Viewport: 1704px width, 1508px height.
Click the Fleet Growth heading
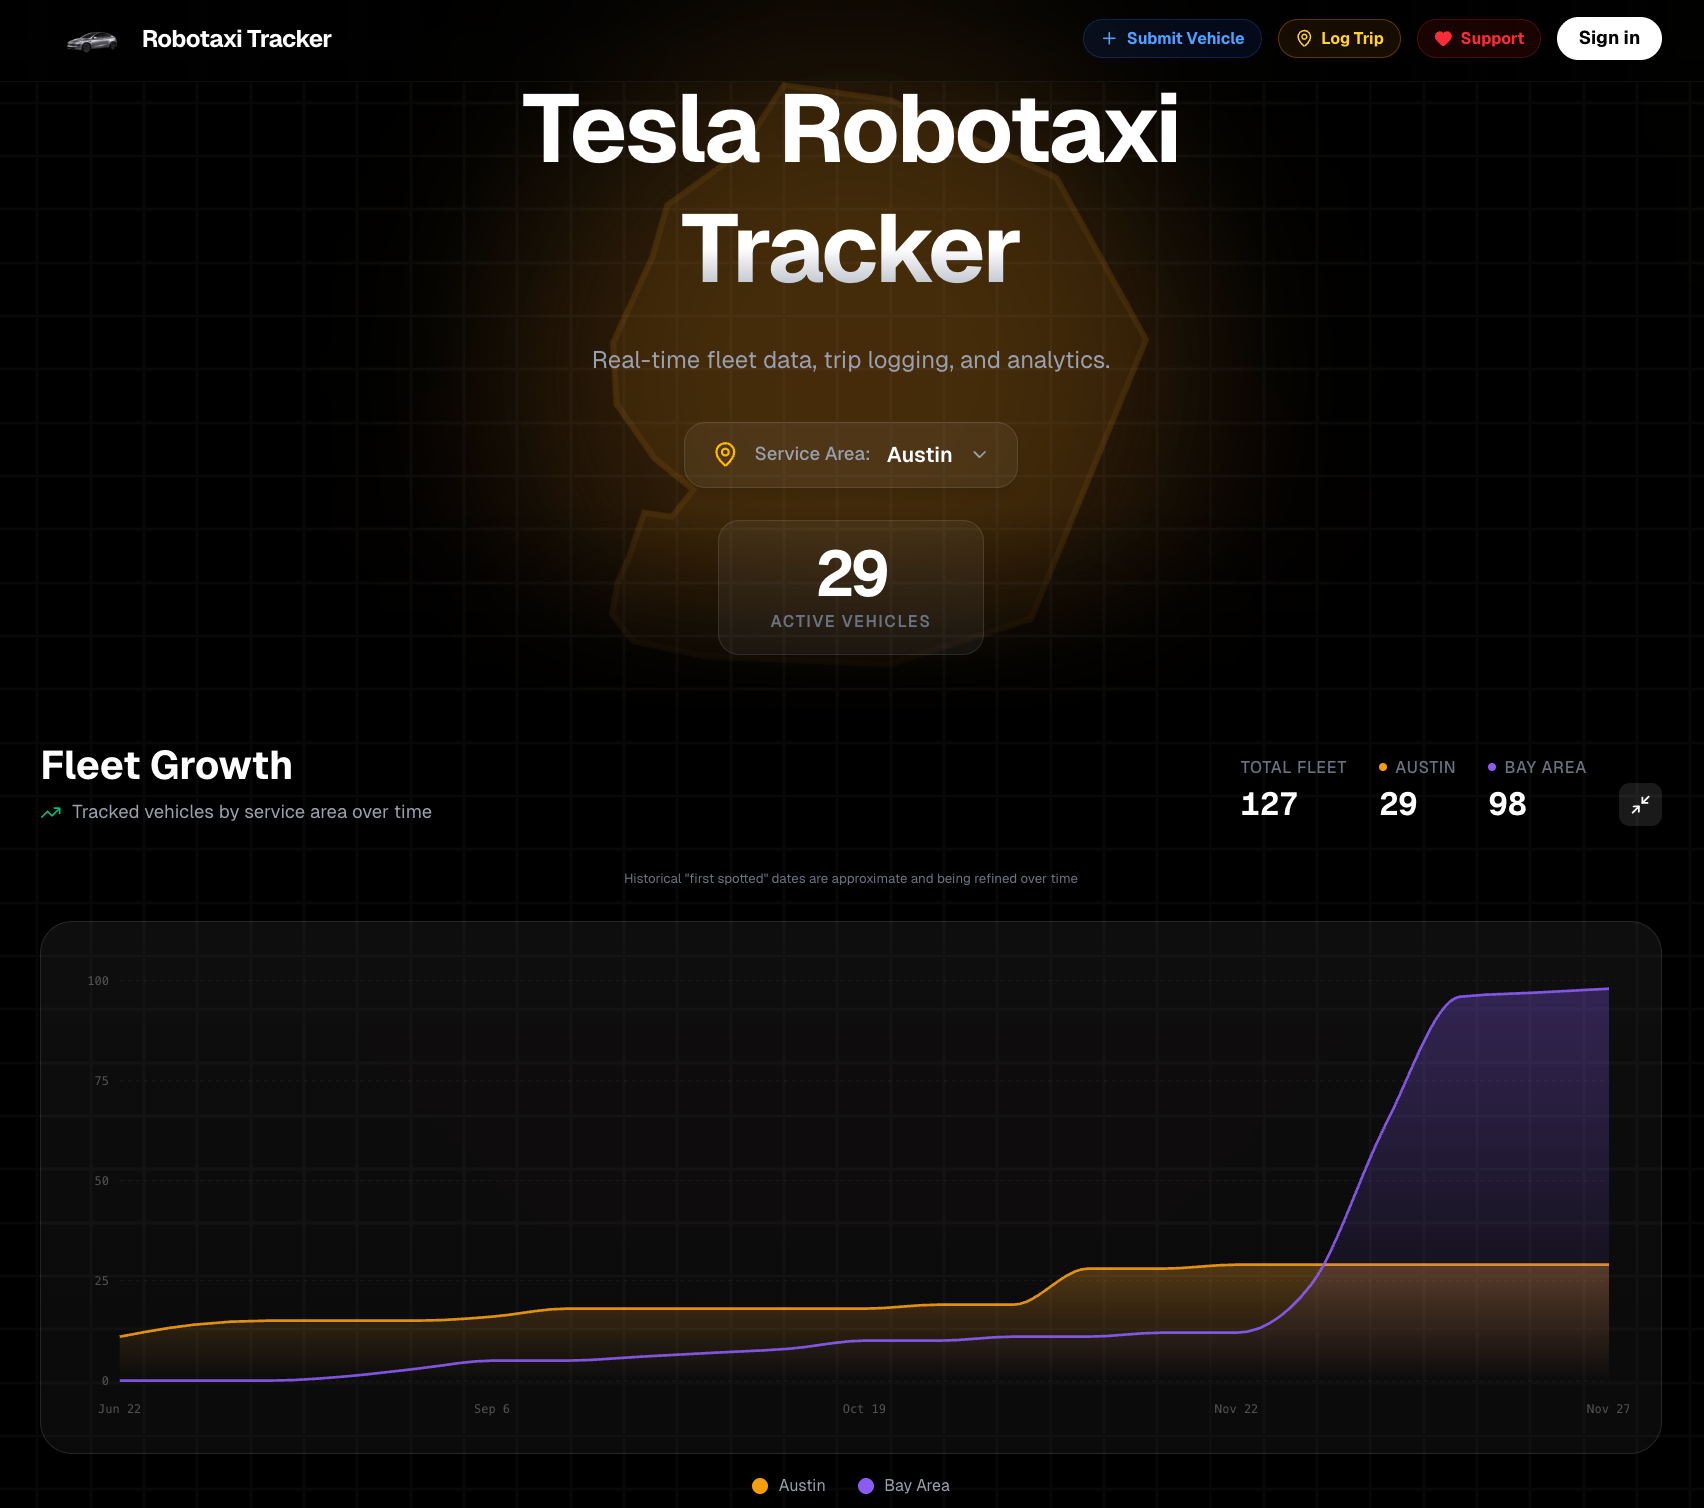tap(167, 766)
